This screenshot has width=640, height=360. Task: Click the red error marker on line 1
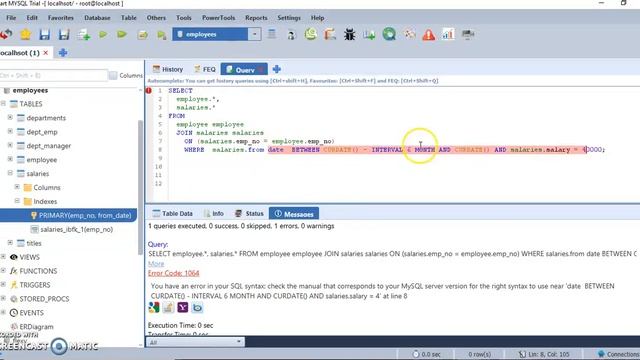click(x=149, y=91)
